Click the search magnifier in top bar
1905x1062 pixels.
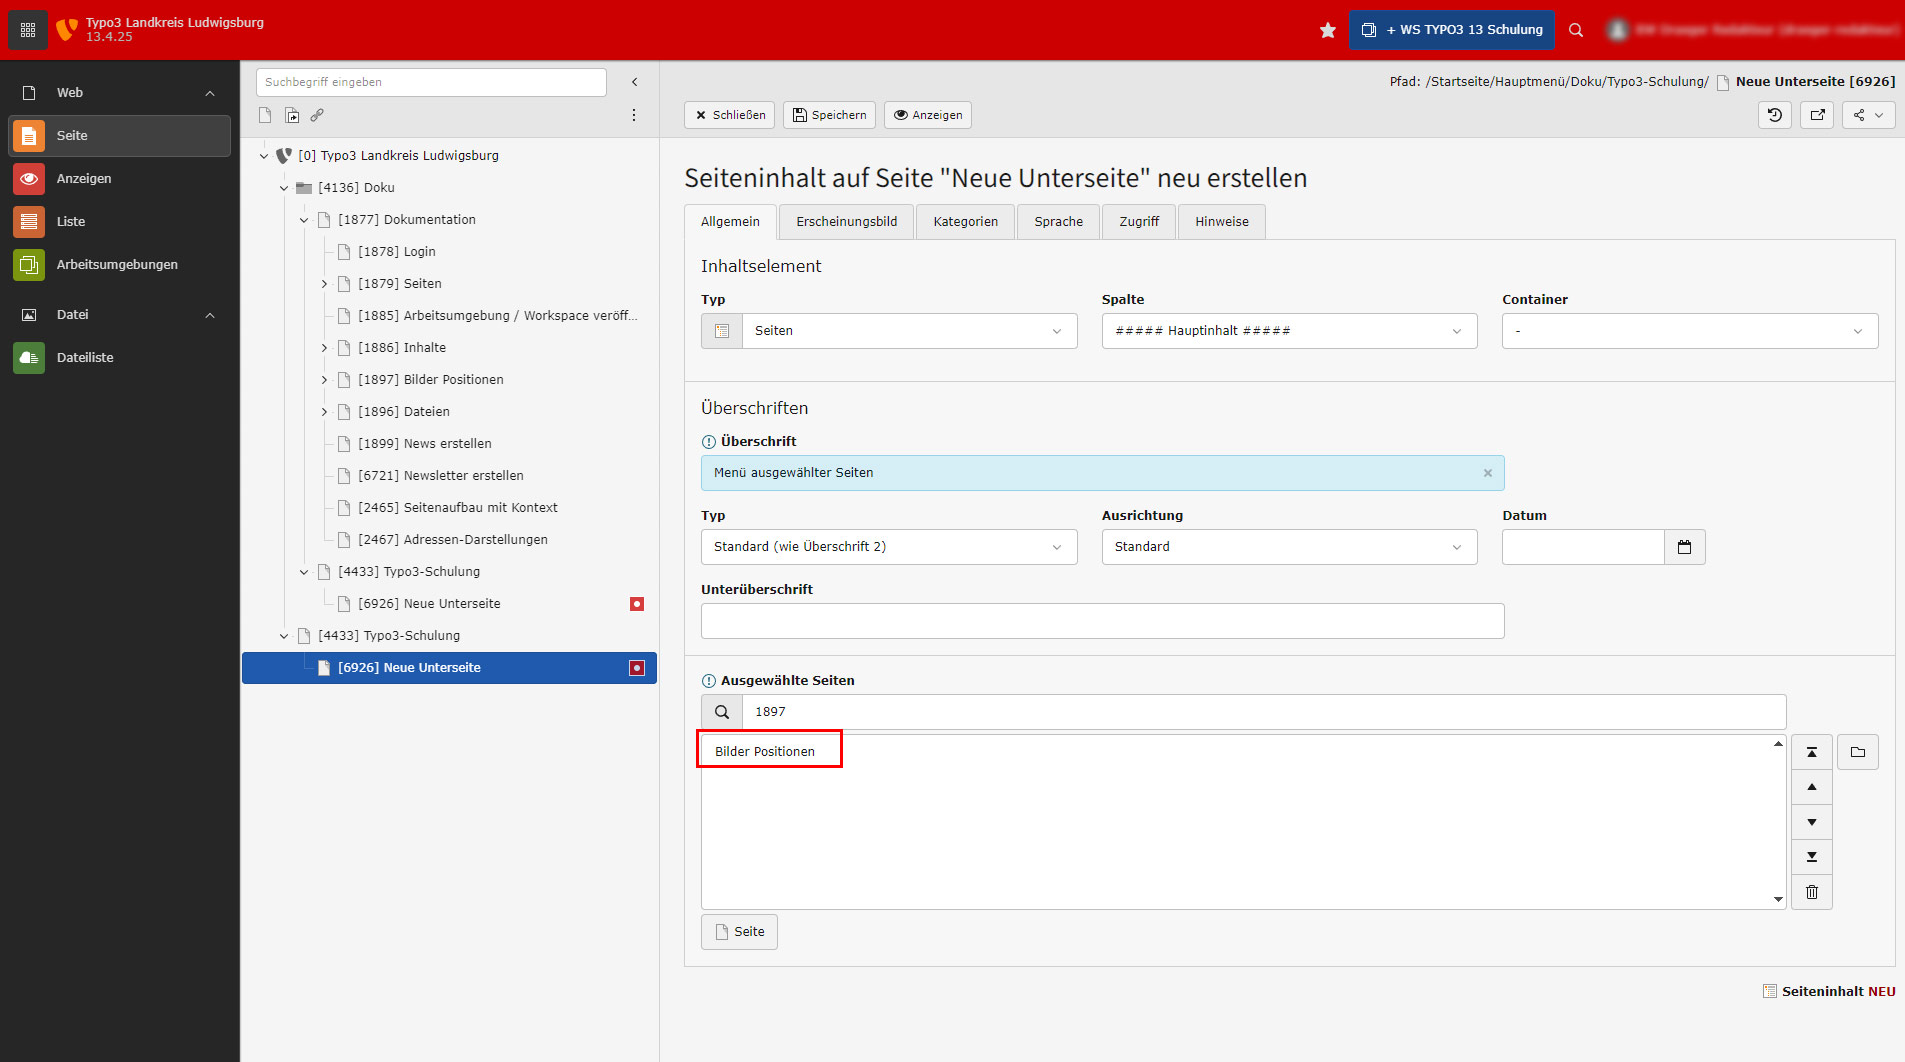[x=1576, y=30]
